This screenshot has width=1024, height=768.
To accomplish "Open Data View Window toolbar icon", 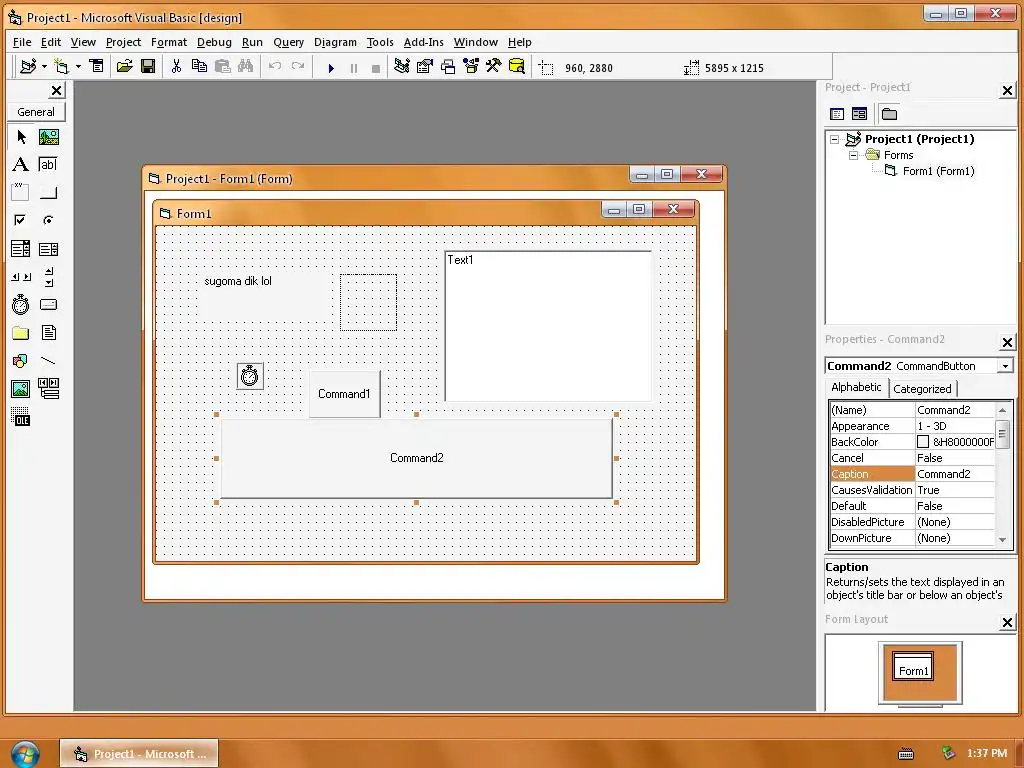I will click(517, 67).
